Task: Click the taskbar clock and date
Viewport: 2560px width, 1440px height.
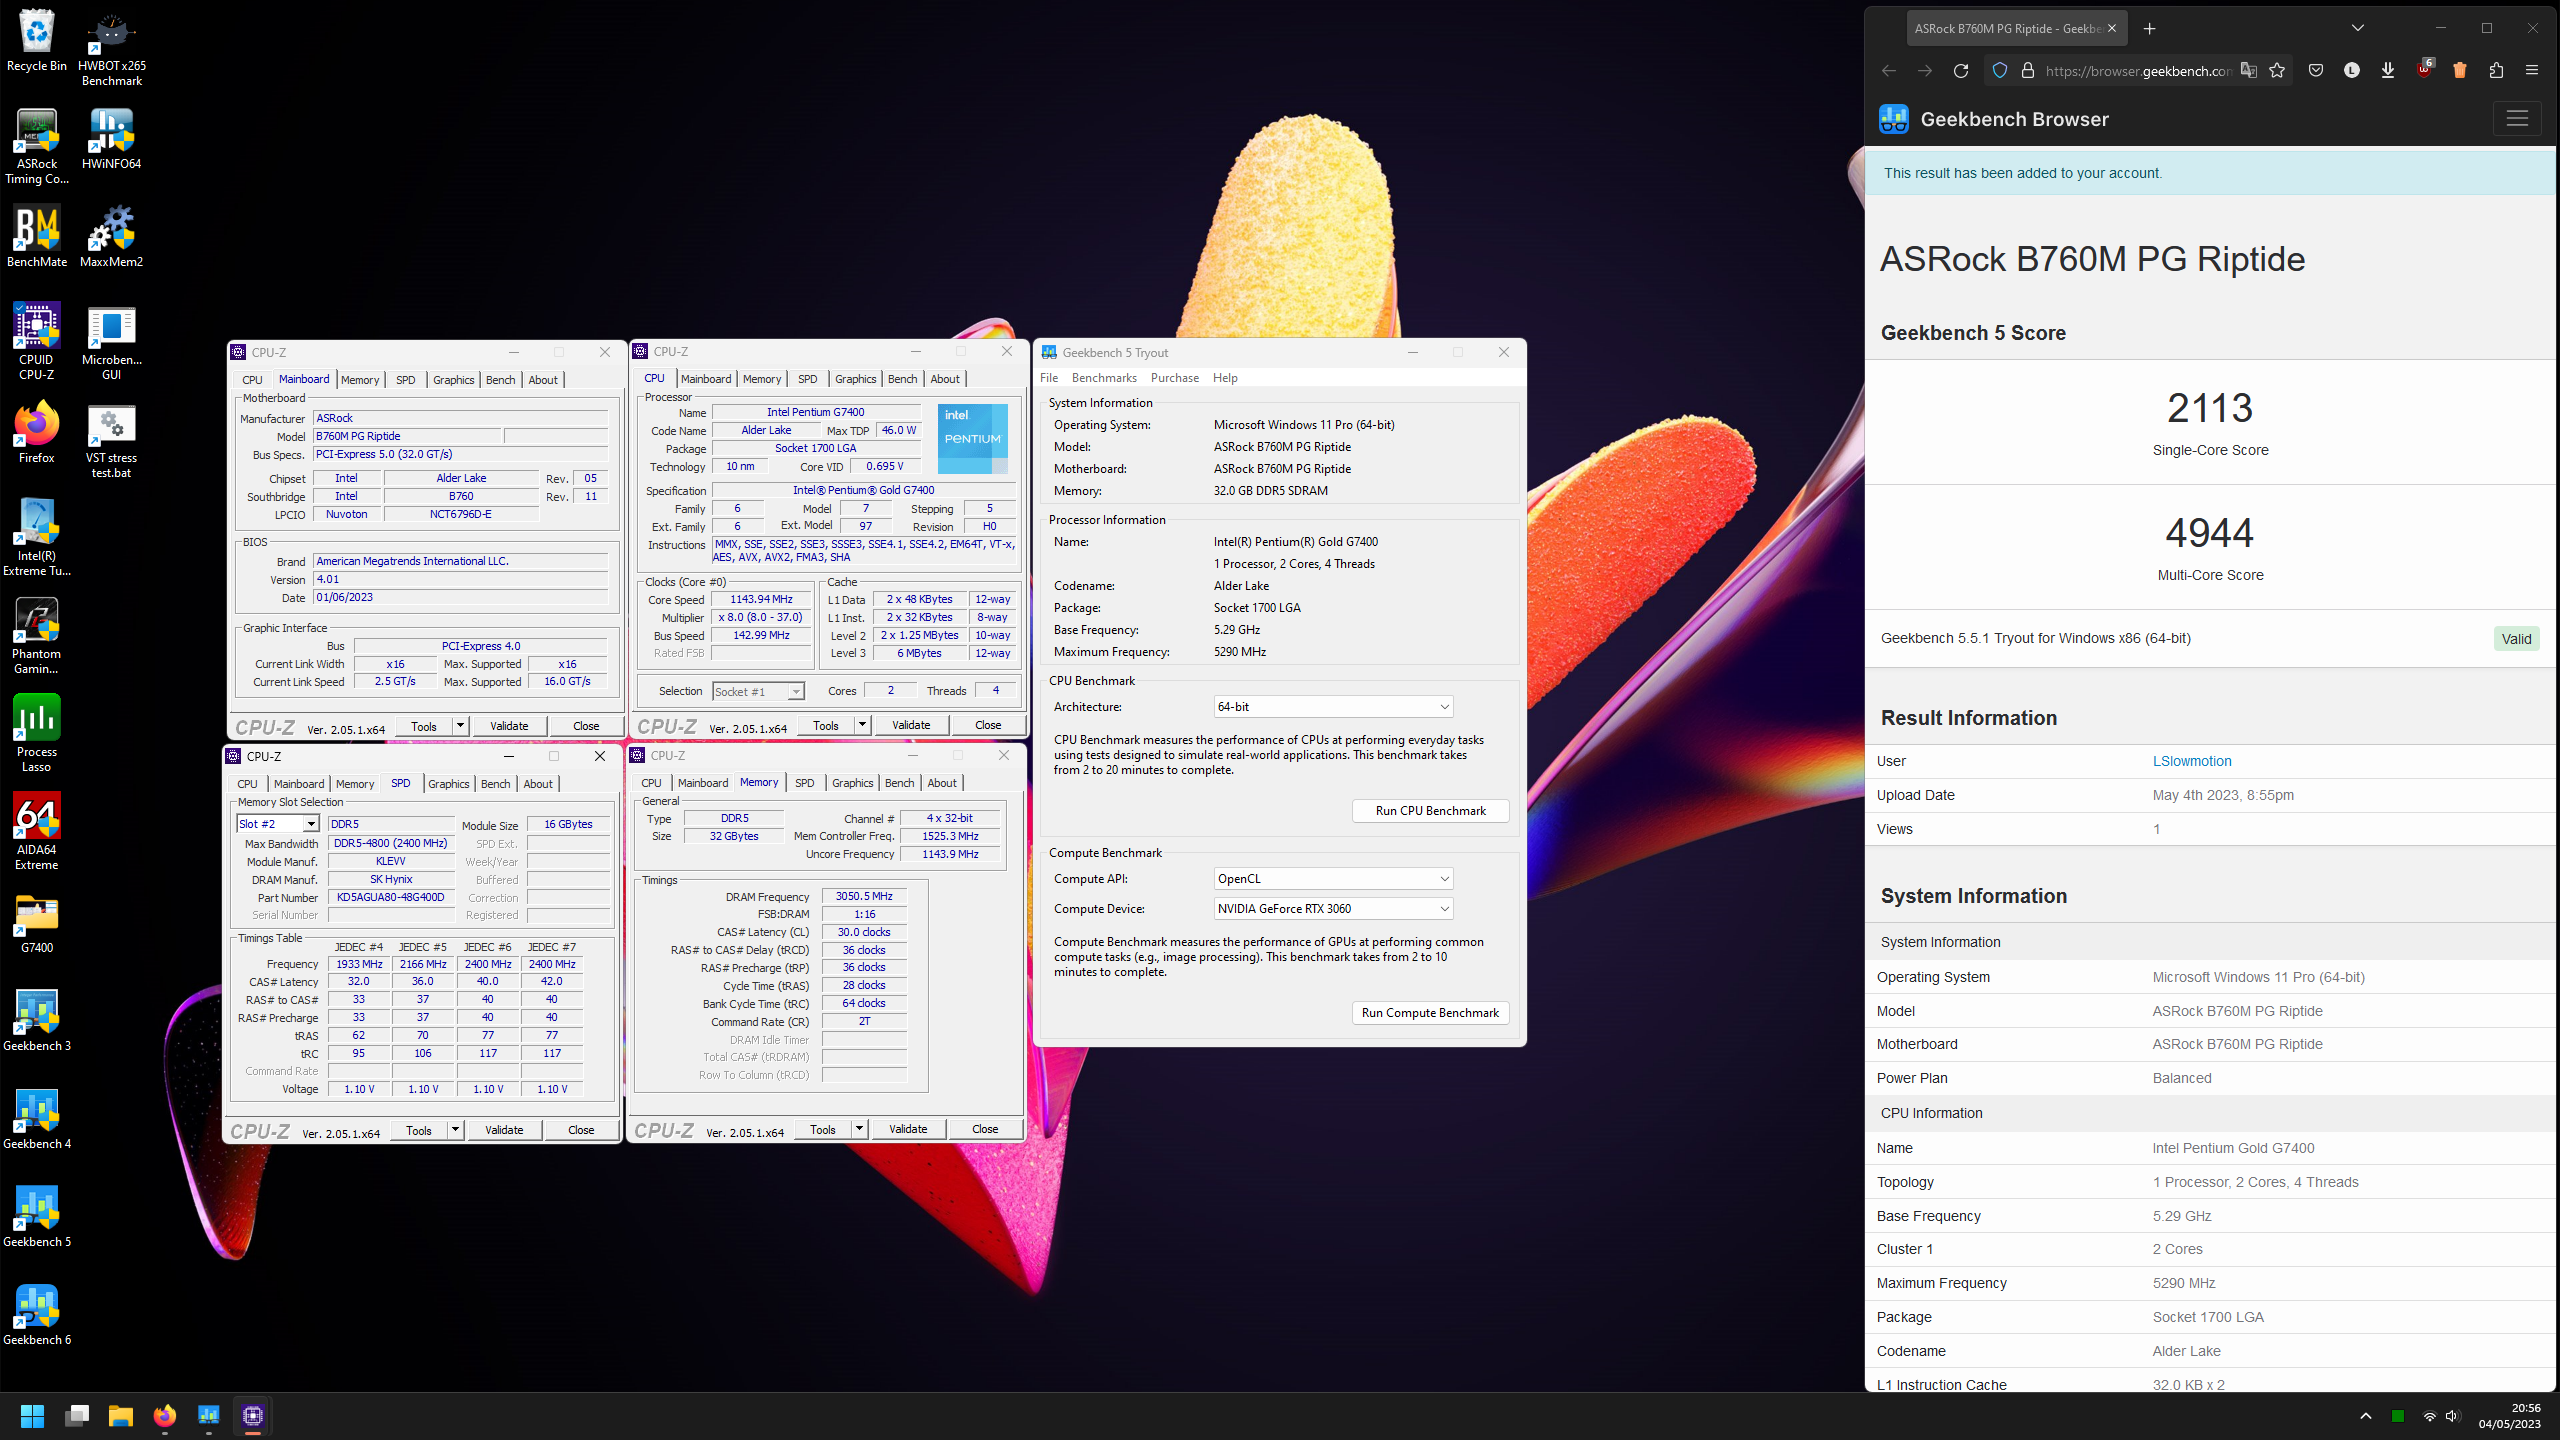Action: tap(2510, 1416)
